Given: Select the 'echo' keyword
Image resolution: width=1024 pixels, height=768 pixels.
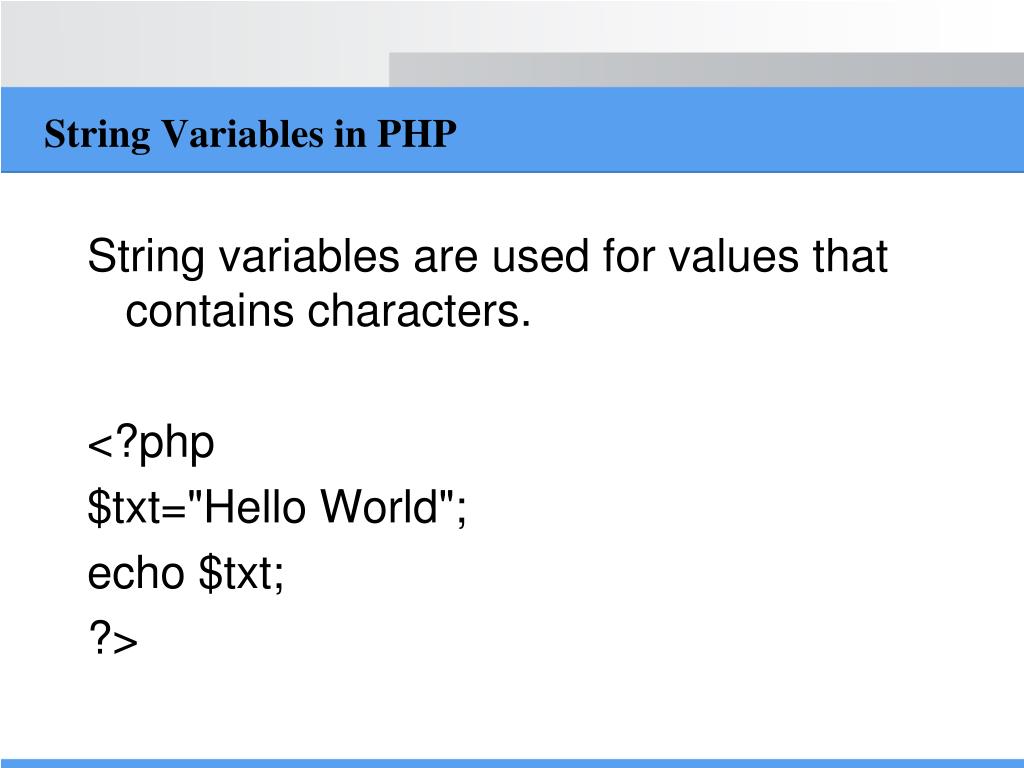Looking at the screenshot, I should [x=136, y=573].
